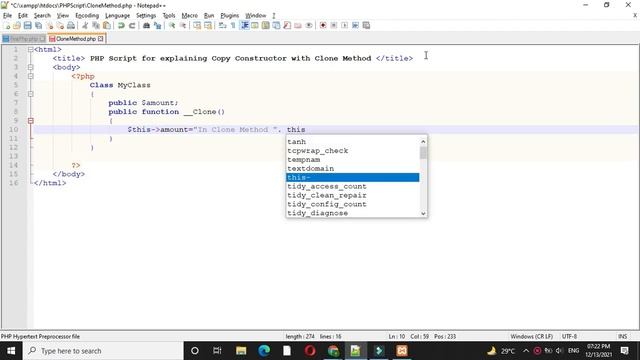This screenshot has width=640, height=360.
Task: Open Folder as Workspace icon
Action: point(298,25)
